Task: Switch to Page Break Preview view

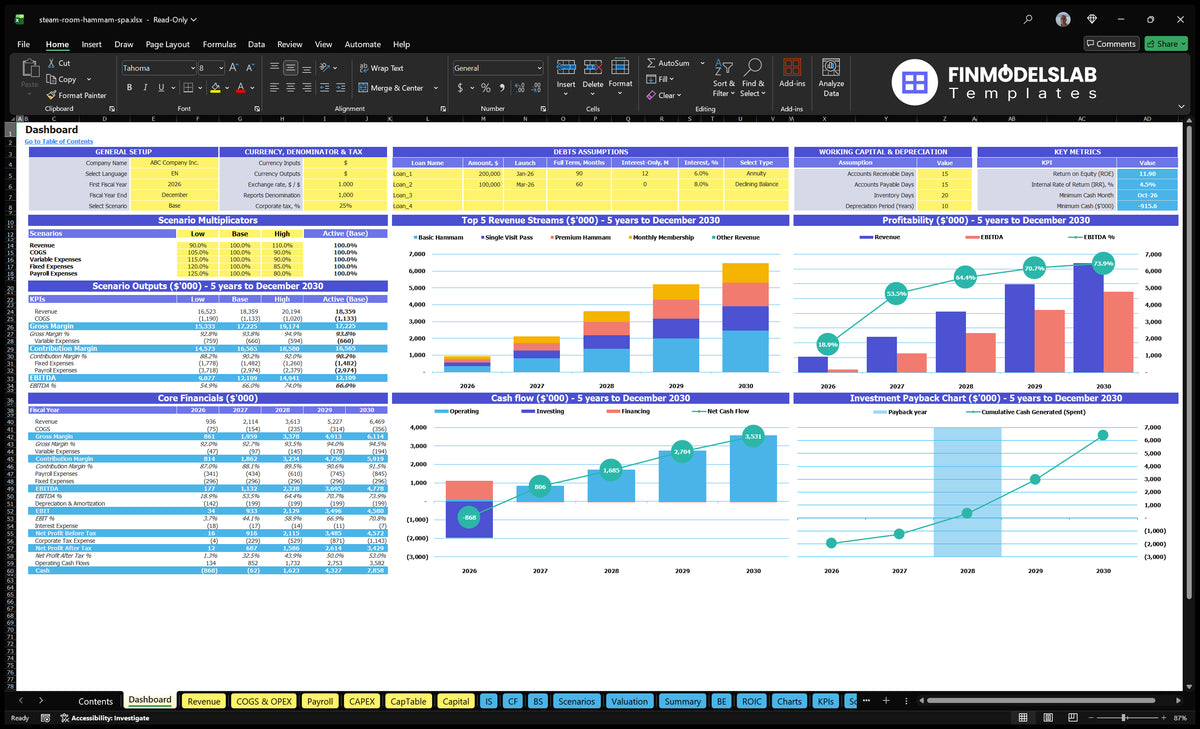Action: 1071,717
